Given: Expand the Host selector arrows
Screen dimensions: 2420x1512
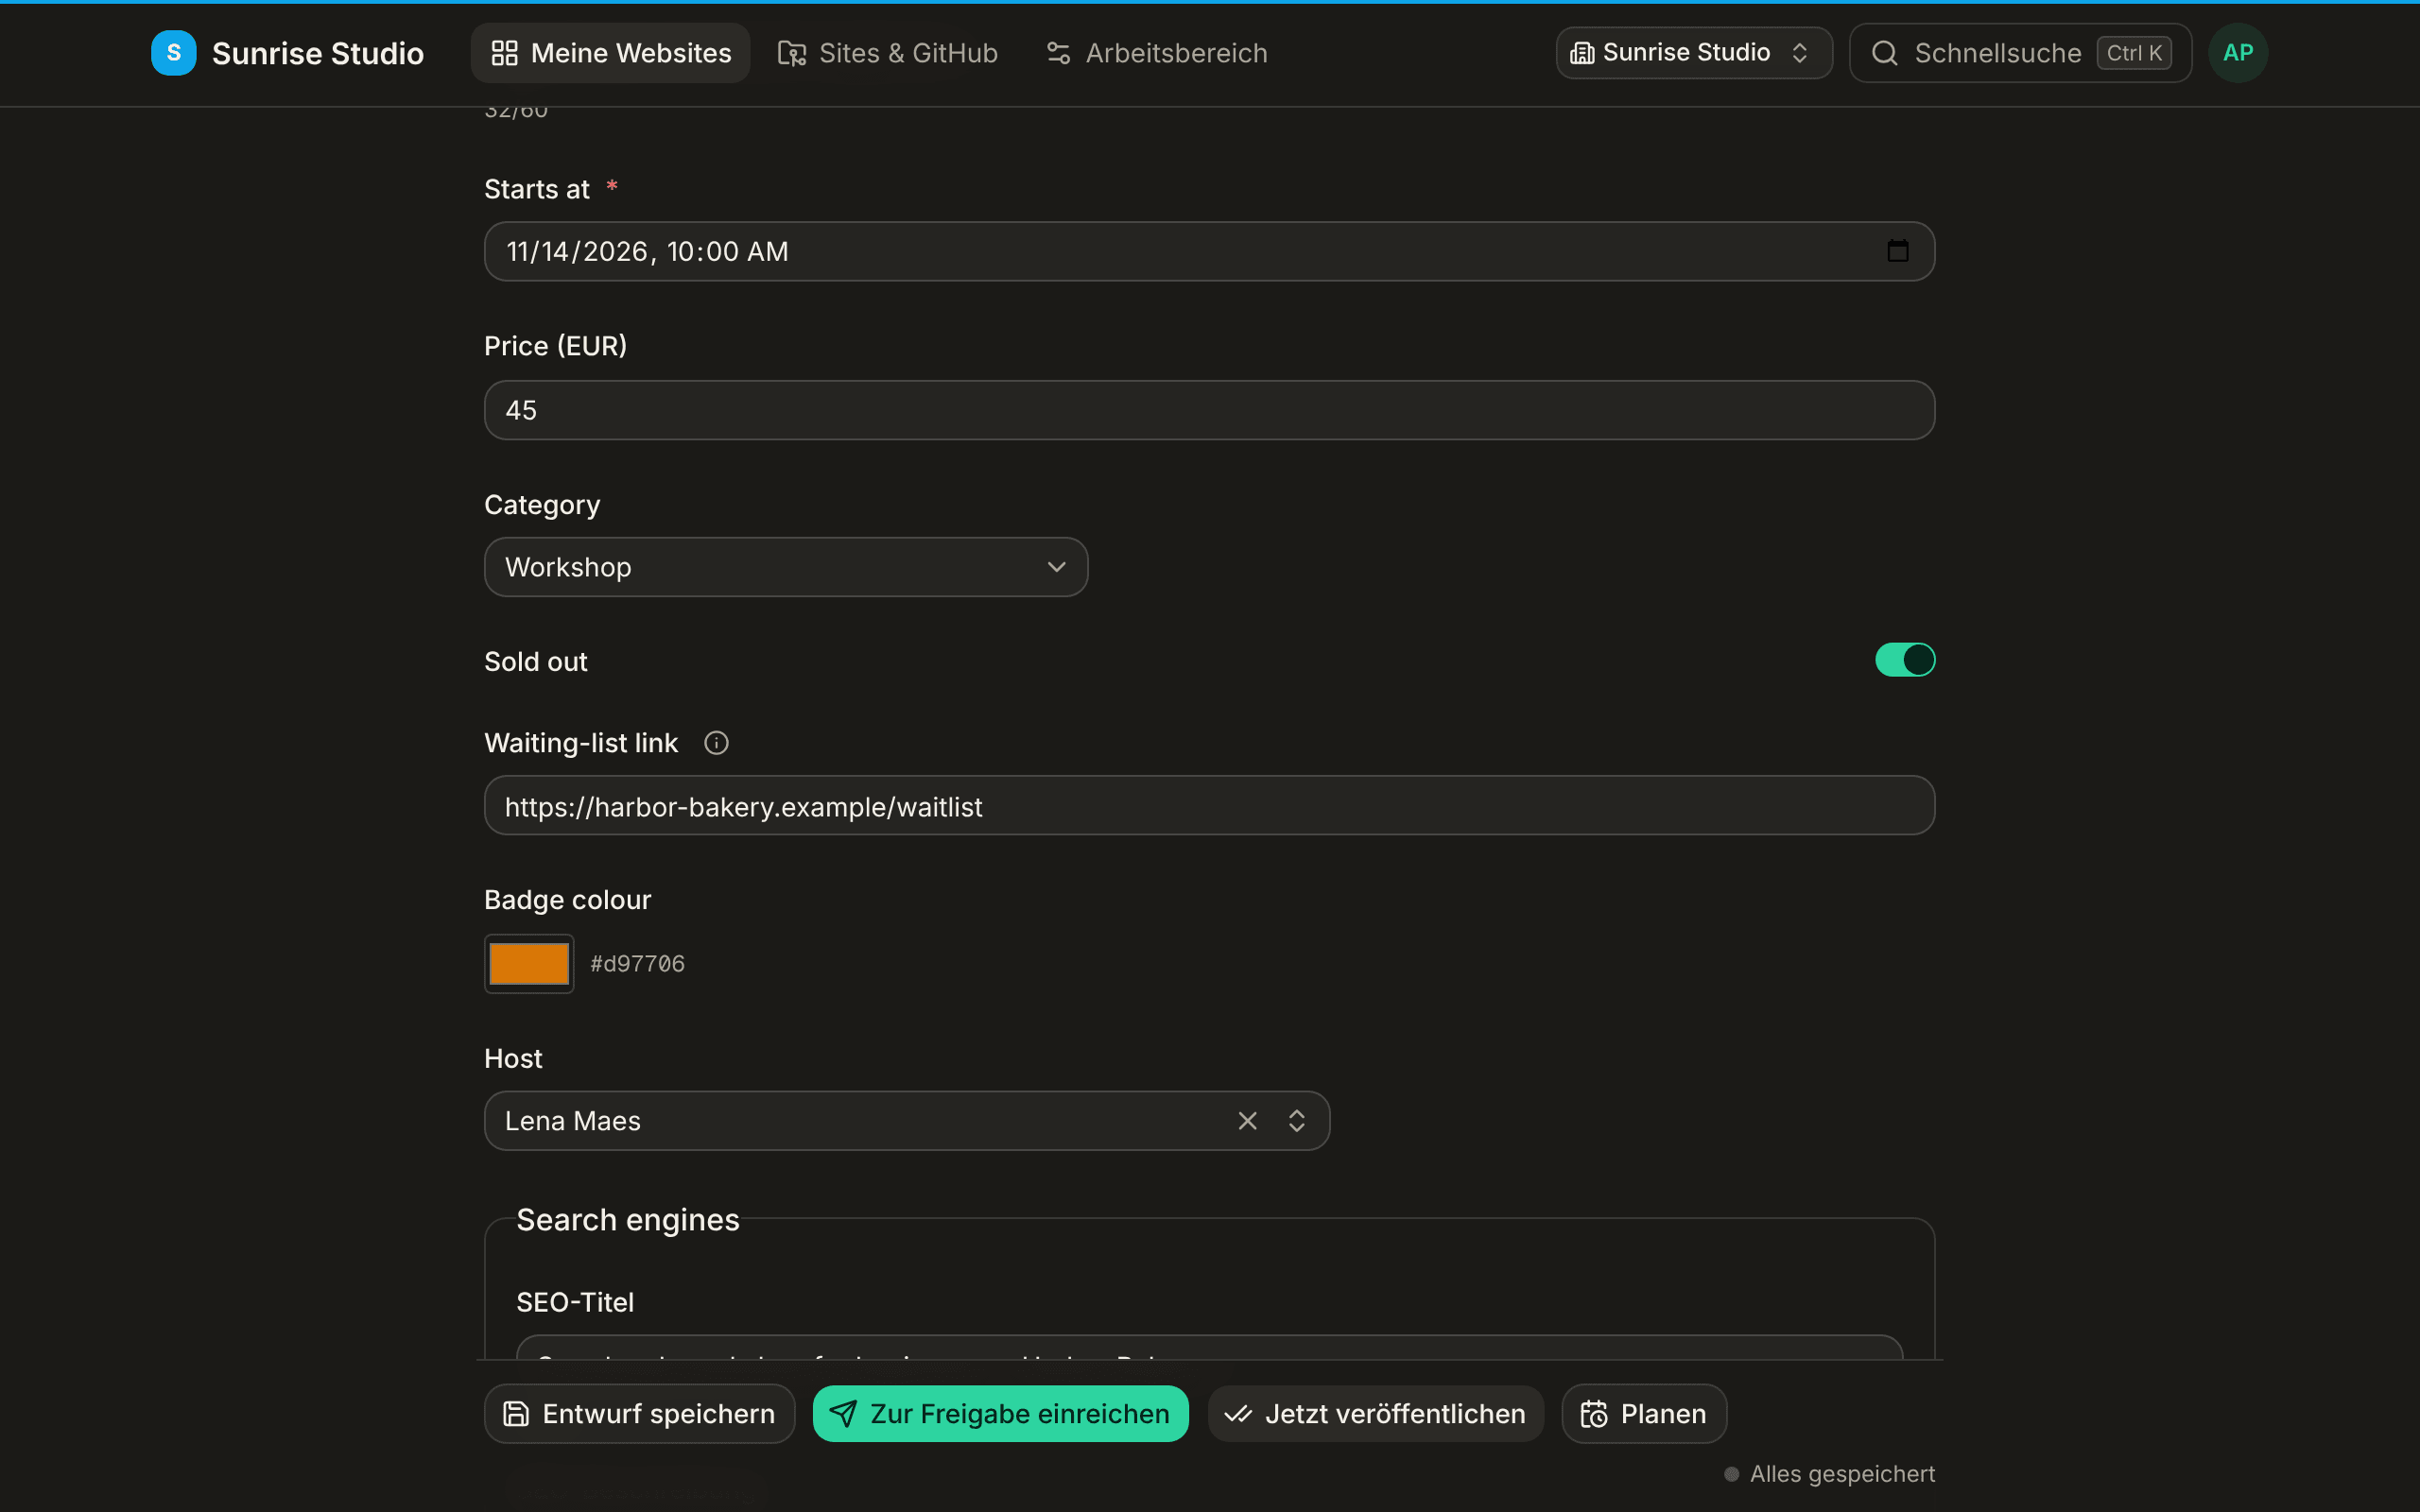Looking at the screenshot, I should point(1296,1121).
